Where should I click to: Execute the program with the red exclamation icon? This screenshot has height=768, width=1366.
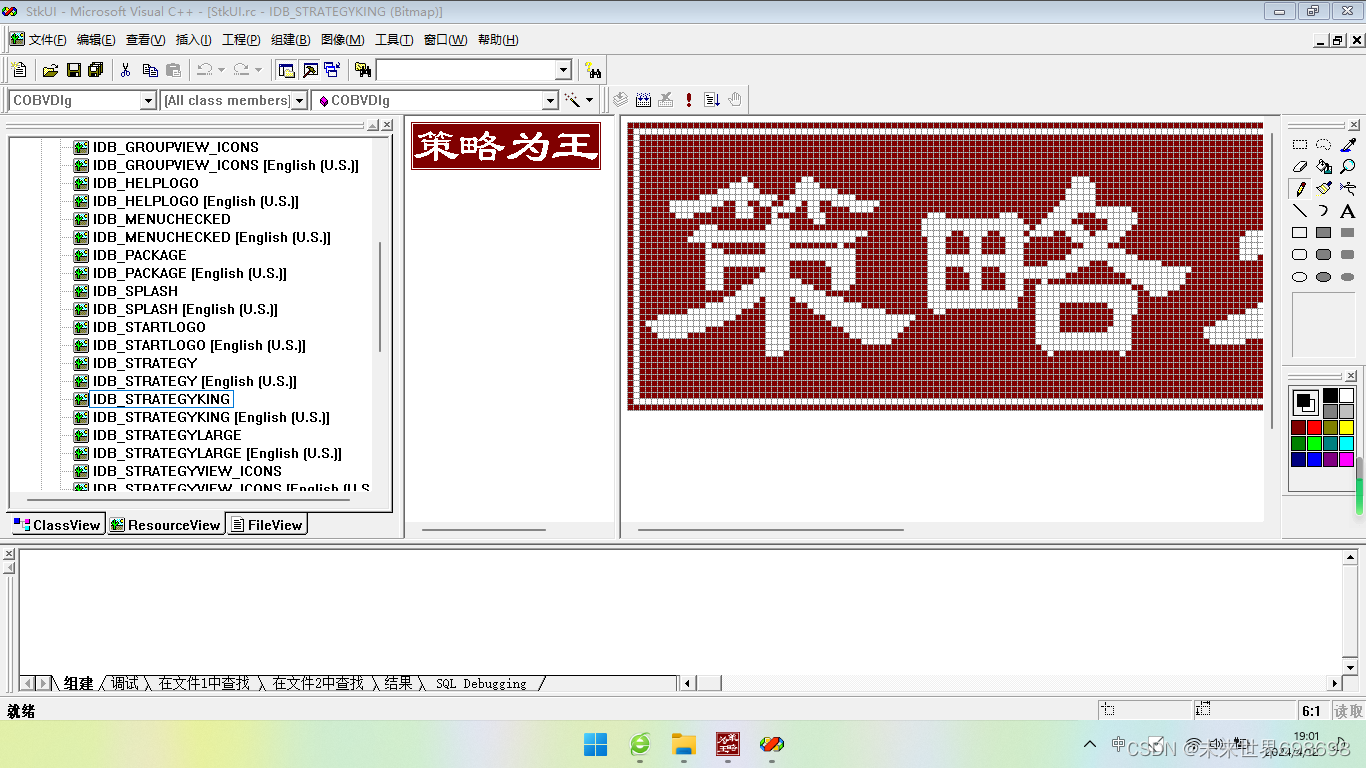tap(688, 99)
